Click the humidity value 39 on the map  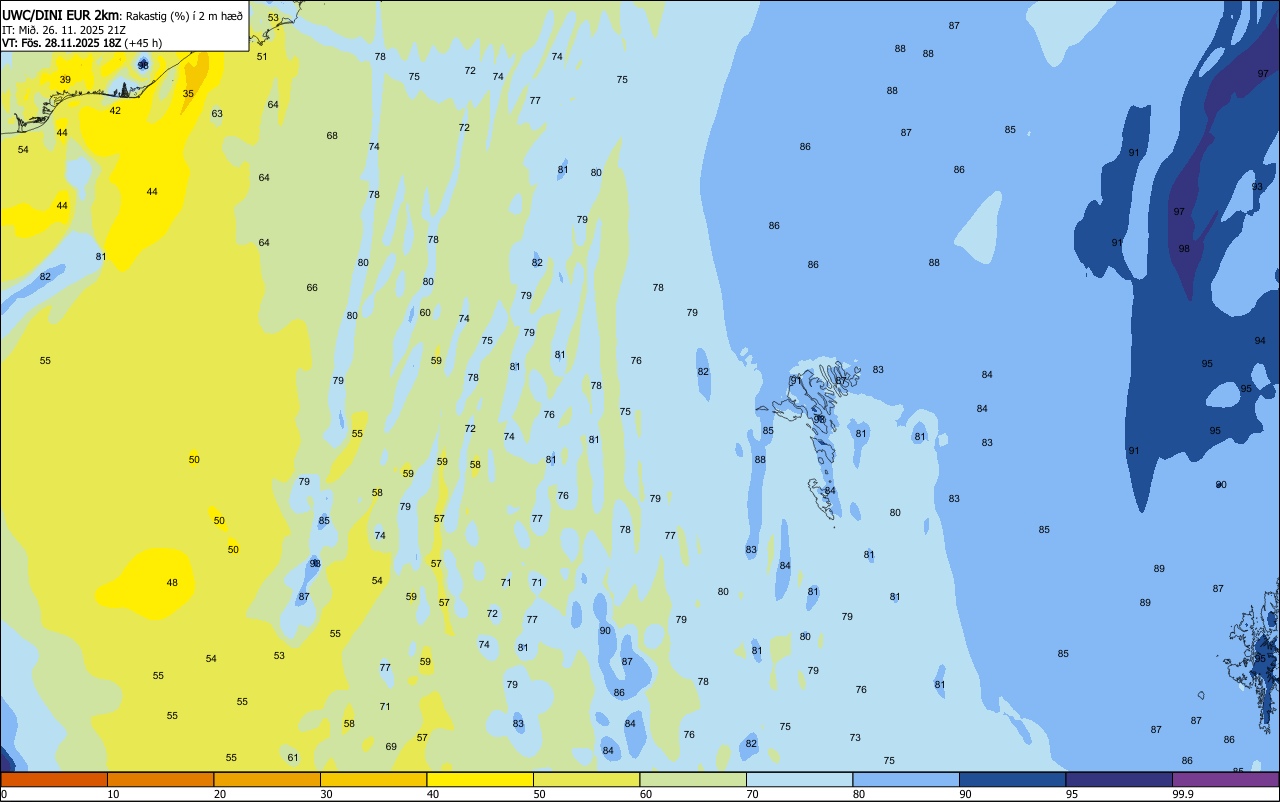click(x=65, y=80)
